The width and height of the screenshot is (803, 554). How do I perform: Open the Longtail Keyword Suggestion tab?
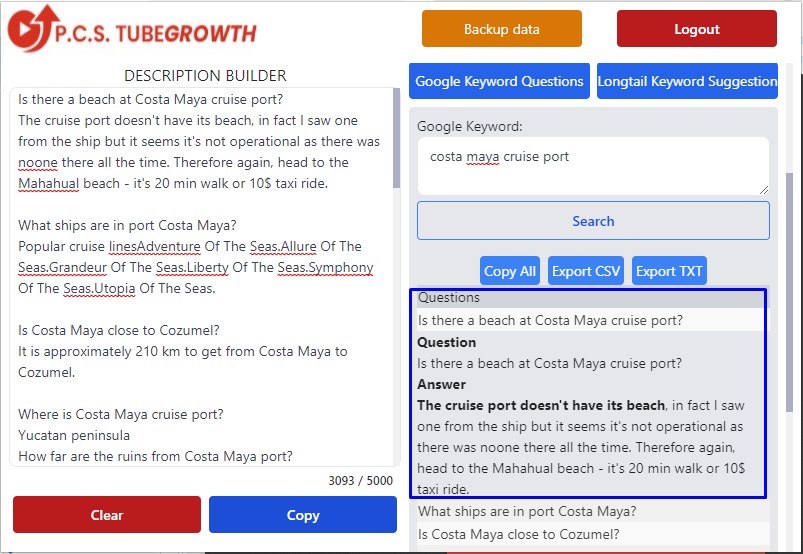click(687, 81)
